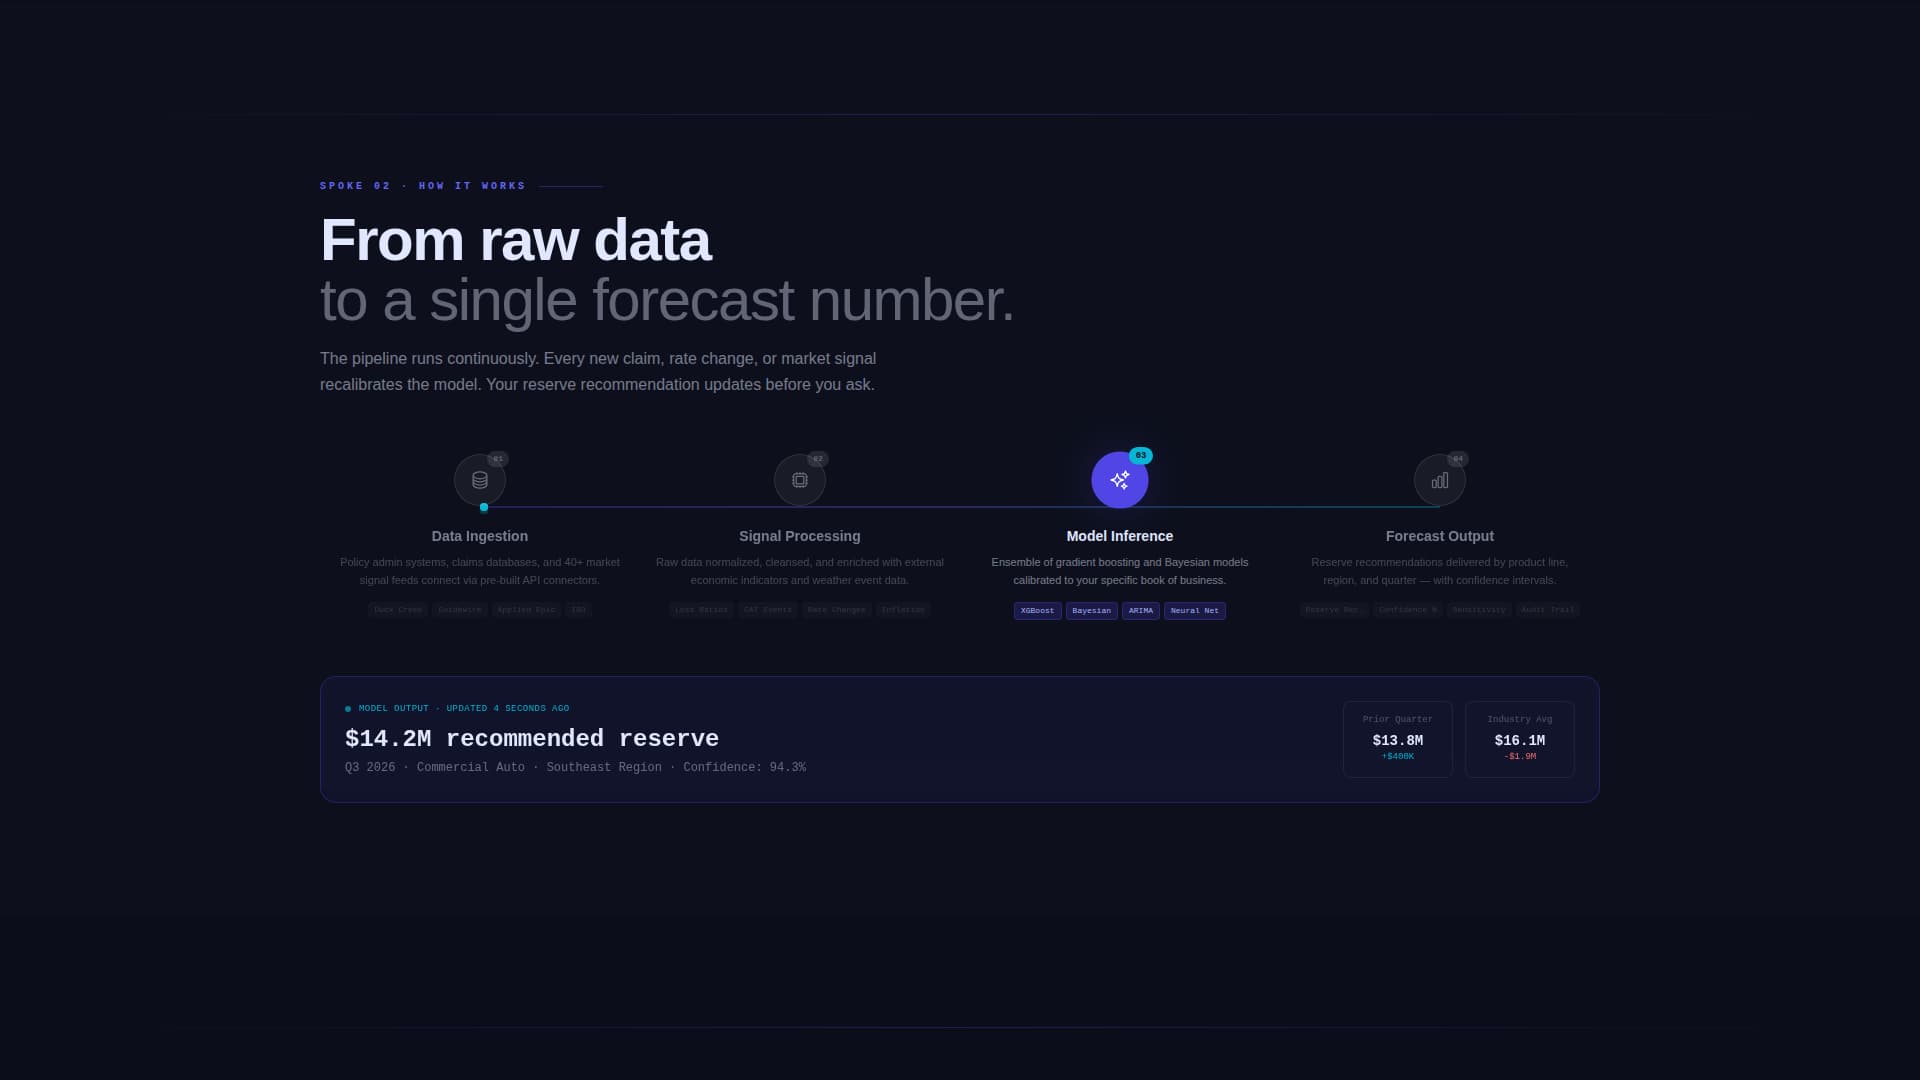Click the pipeline progress marker near Data Ingestion
Image resolution: width=1920 pixels, height=1080 pixels.
coord(483,507)
